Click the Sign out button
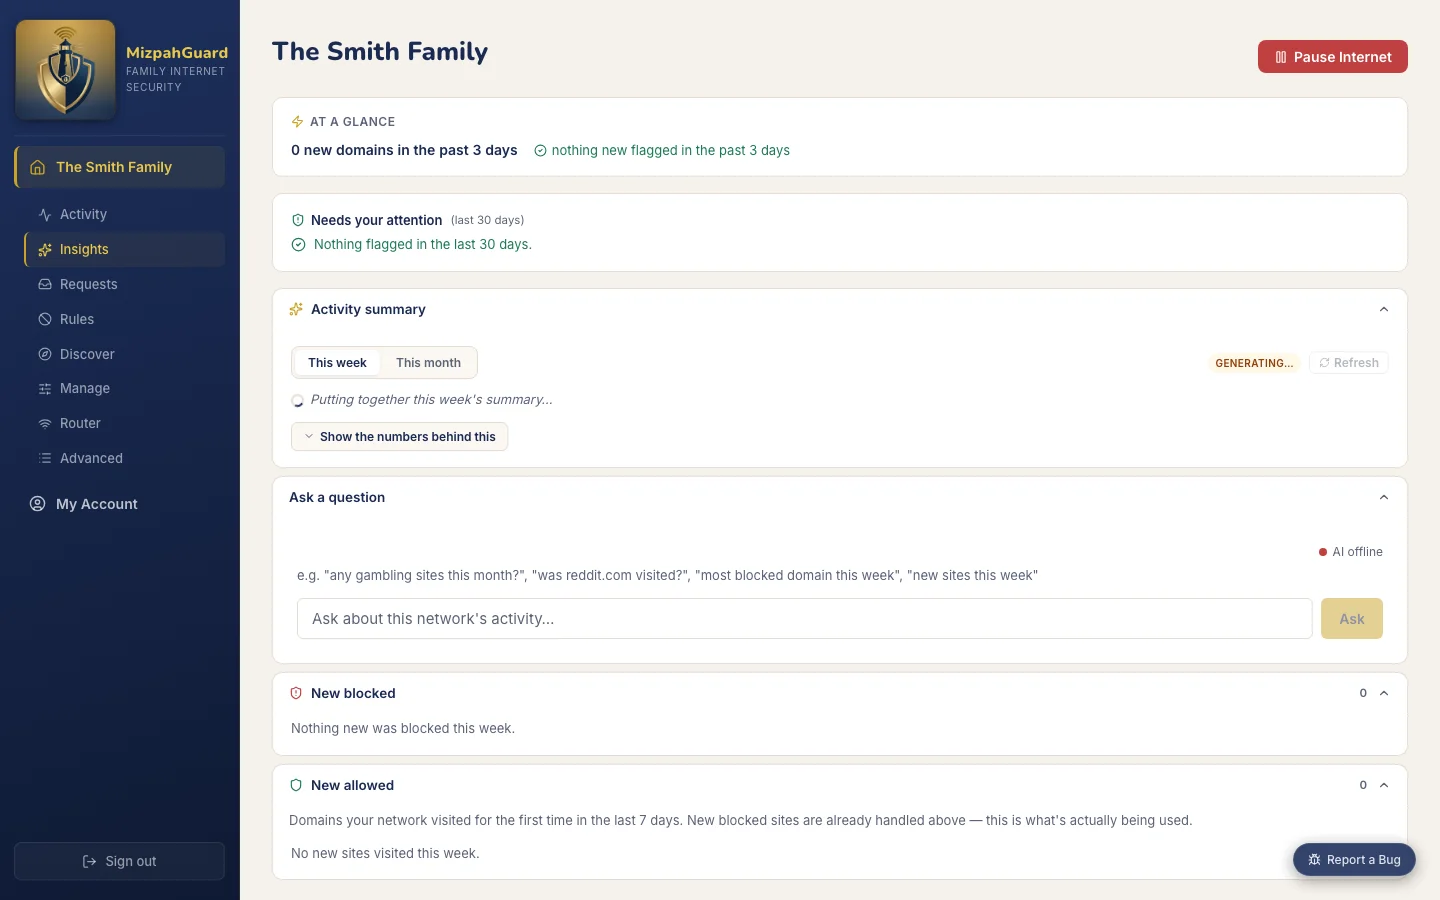The width and height of the screenshot is (1440, 900). click(x=119, y=861)
